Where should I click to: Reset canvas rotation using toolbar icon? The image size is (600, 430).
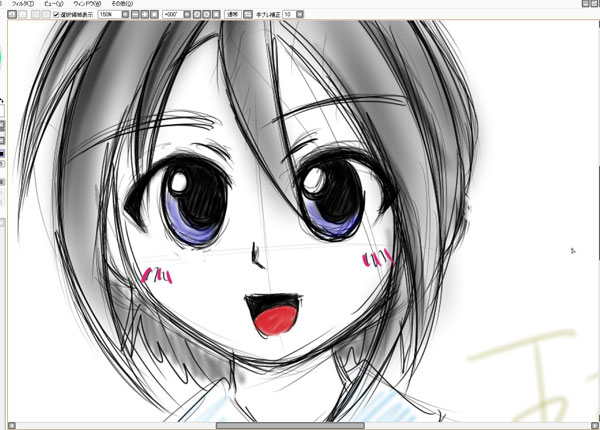(x=218, y=15)
